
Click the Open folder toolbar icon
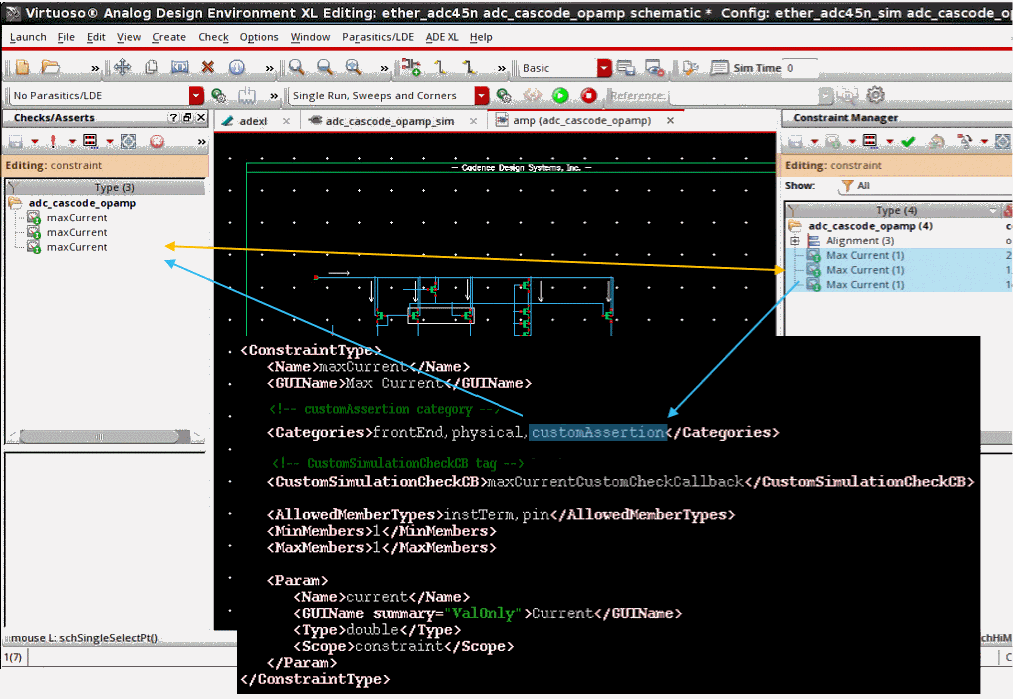click(50, 68)
